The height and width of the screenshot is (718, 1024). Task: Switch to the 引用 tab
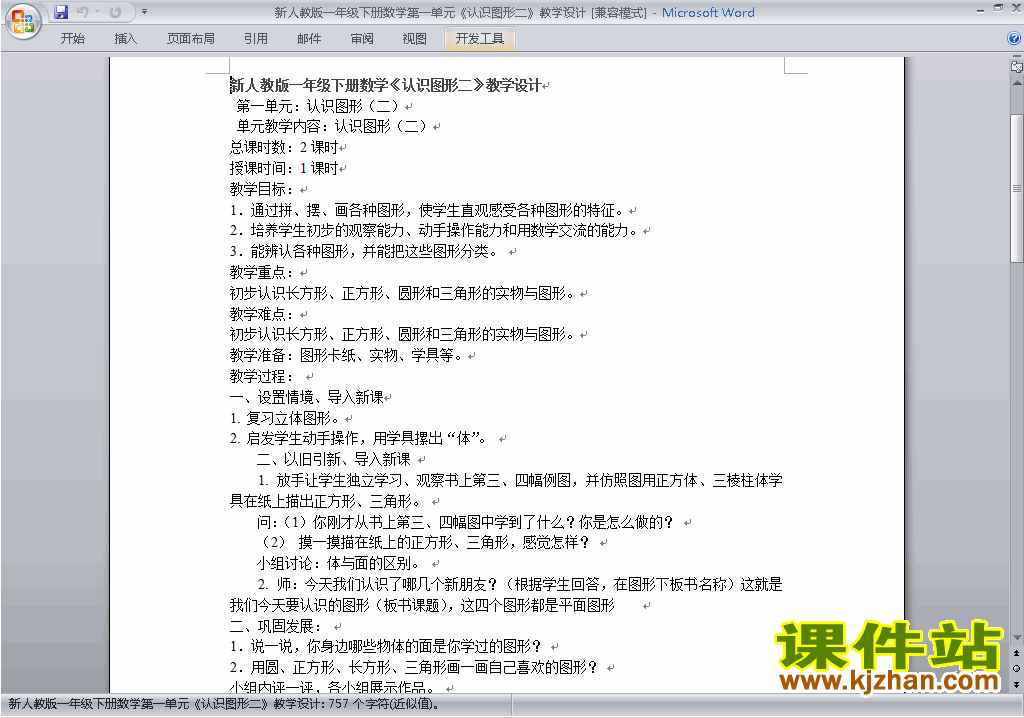[x=255, y=39]
